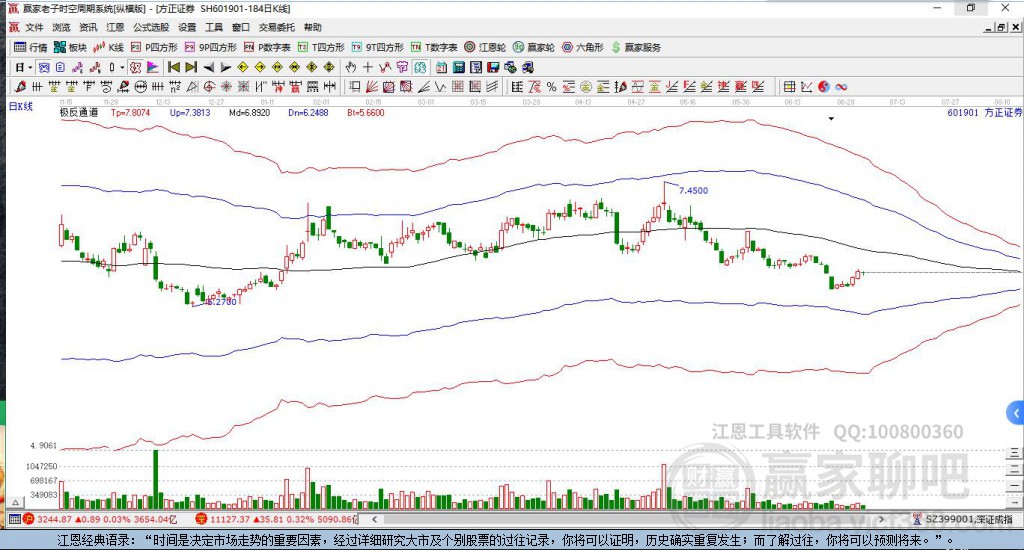Open the 交易委托 menu
This screenshot has width=1024, height=550.
pos(276,27)
